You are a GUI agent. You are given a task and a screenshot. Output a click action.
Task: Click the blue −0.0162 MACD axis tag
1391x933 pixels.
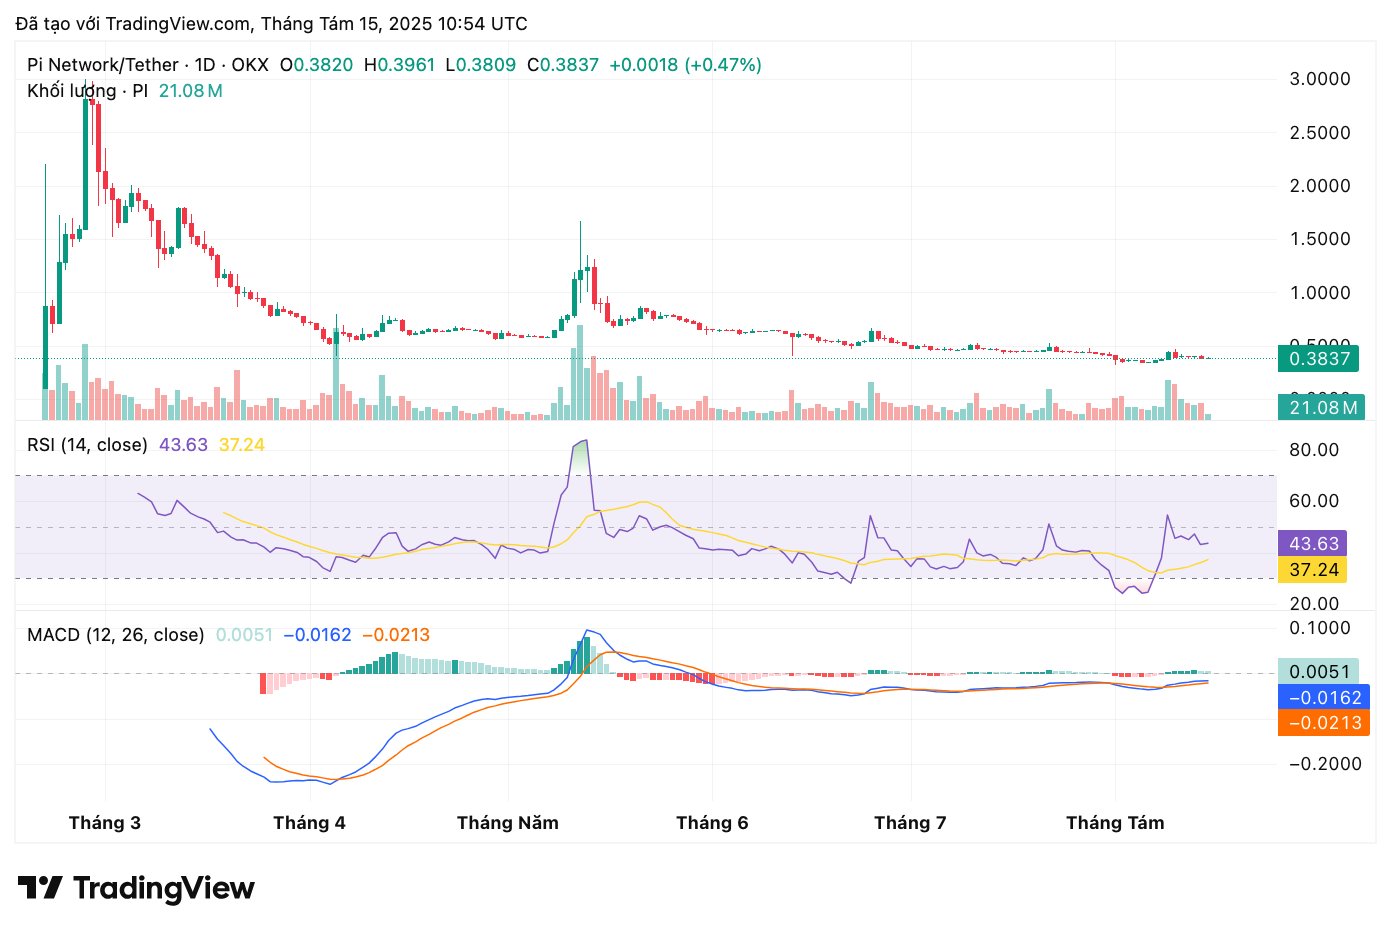coord(1323,698)
